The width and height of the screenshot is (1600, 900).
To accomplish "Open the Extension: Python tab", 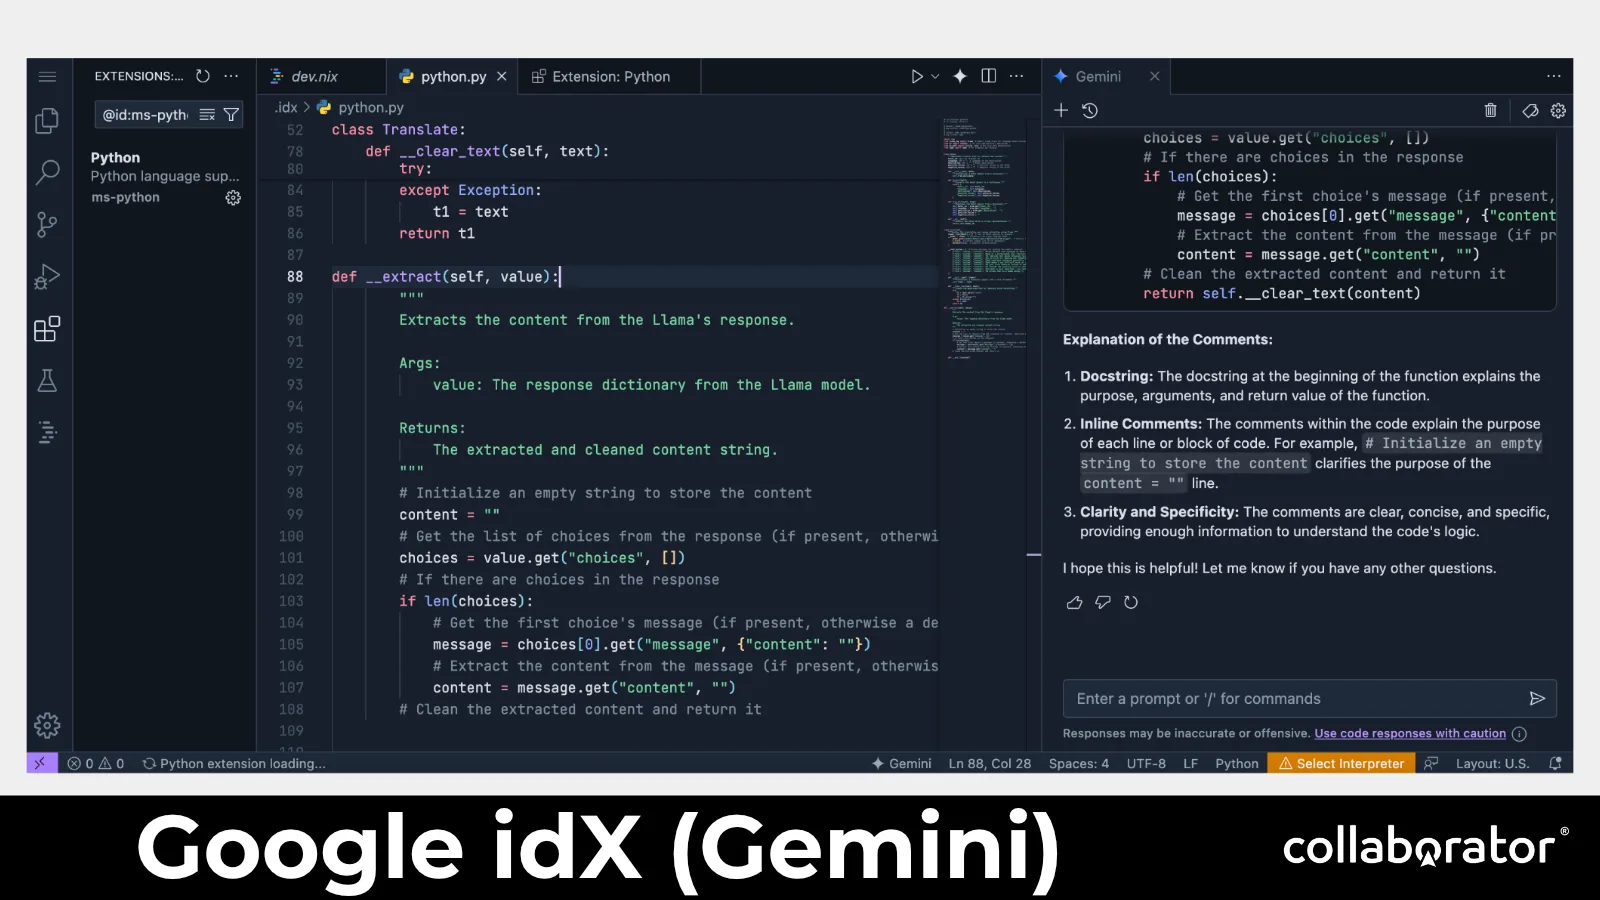I will point(609,76).
